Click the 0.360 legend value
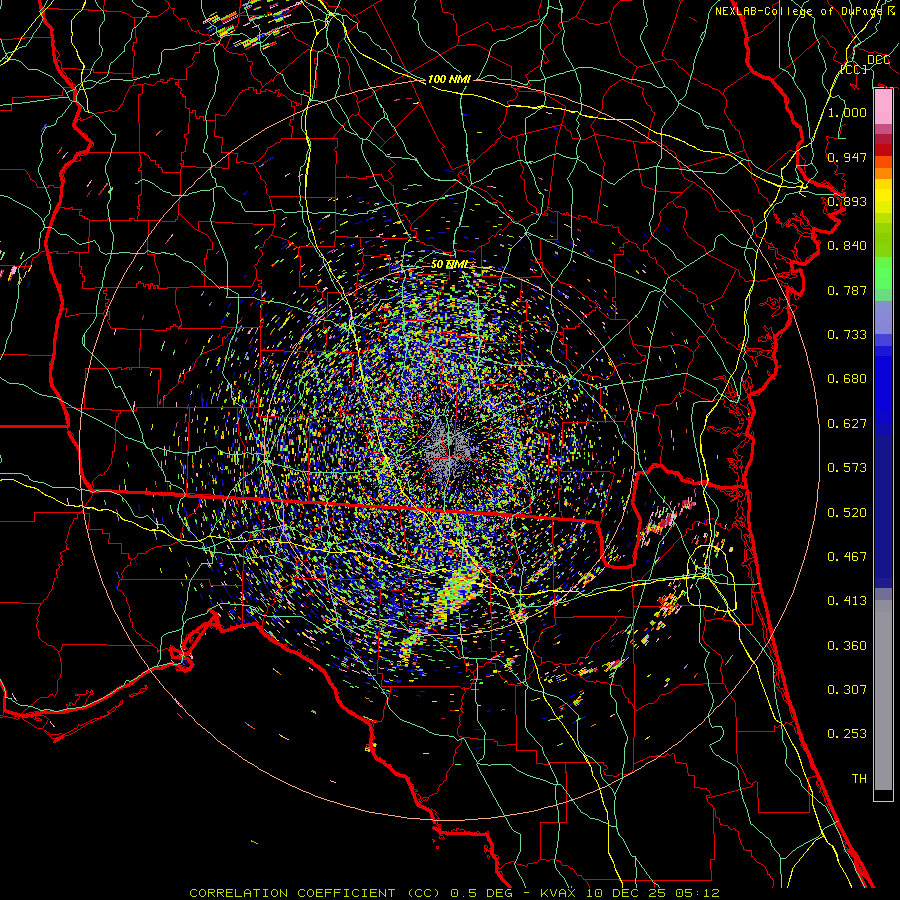The image size is (900, 900). pos(847,646)
